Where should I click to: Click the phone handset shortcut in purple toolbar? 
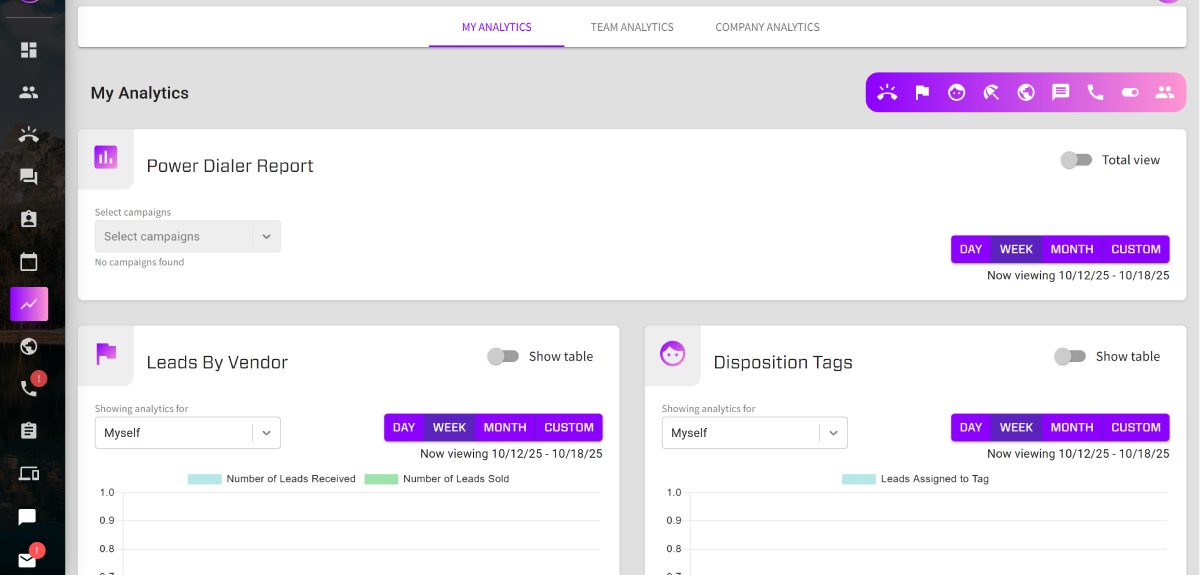point(1095,92)
